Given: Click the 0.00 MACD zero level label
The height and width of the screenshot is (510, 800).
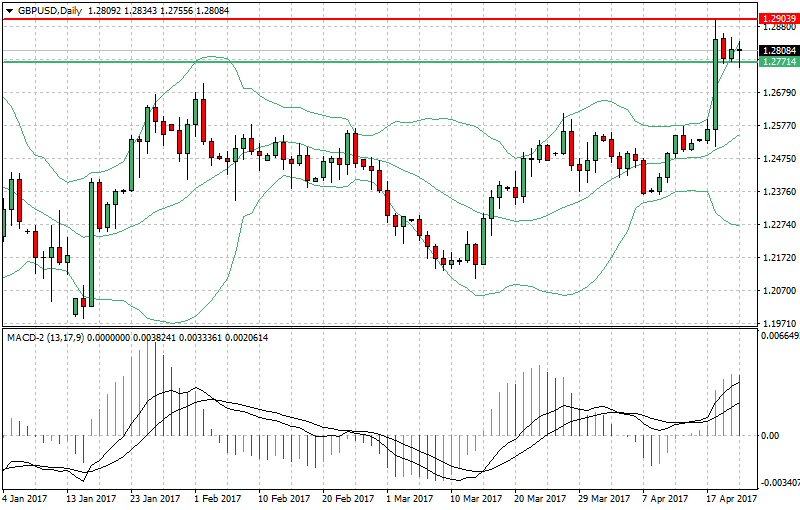Looking at the screenshot, I should tap(770, 436).
